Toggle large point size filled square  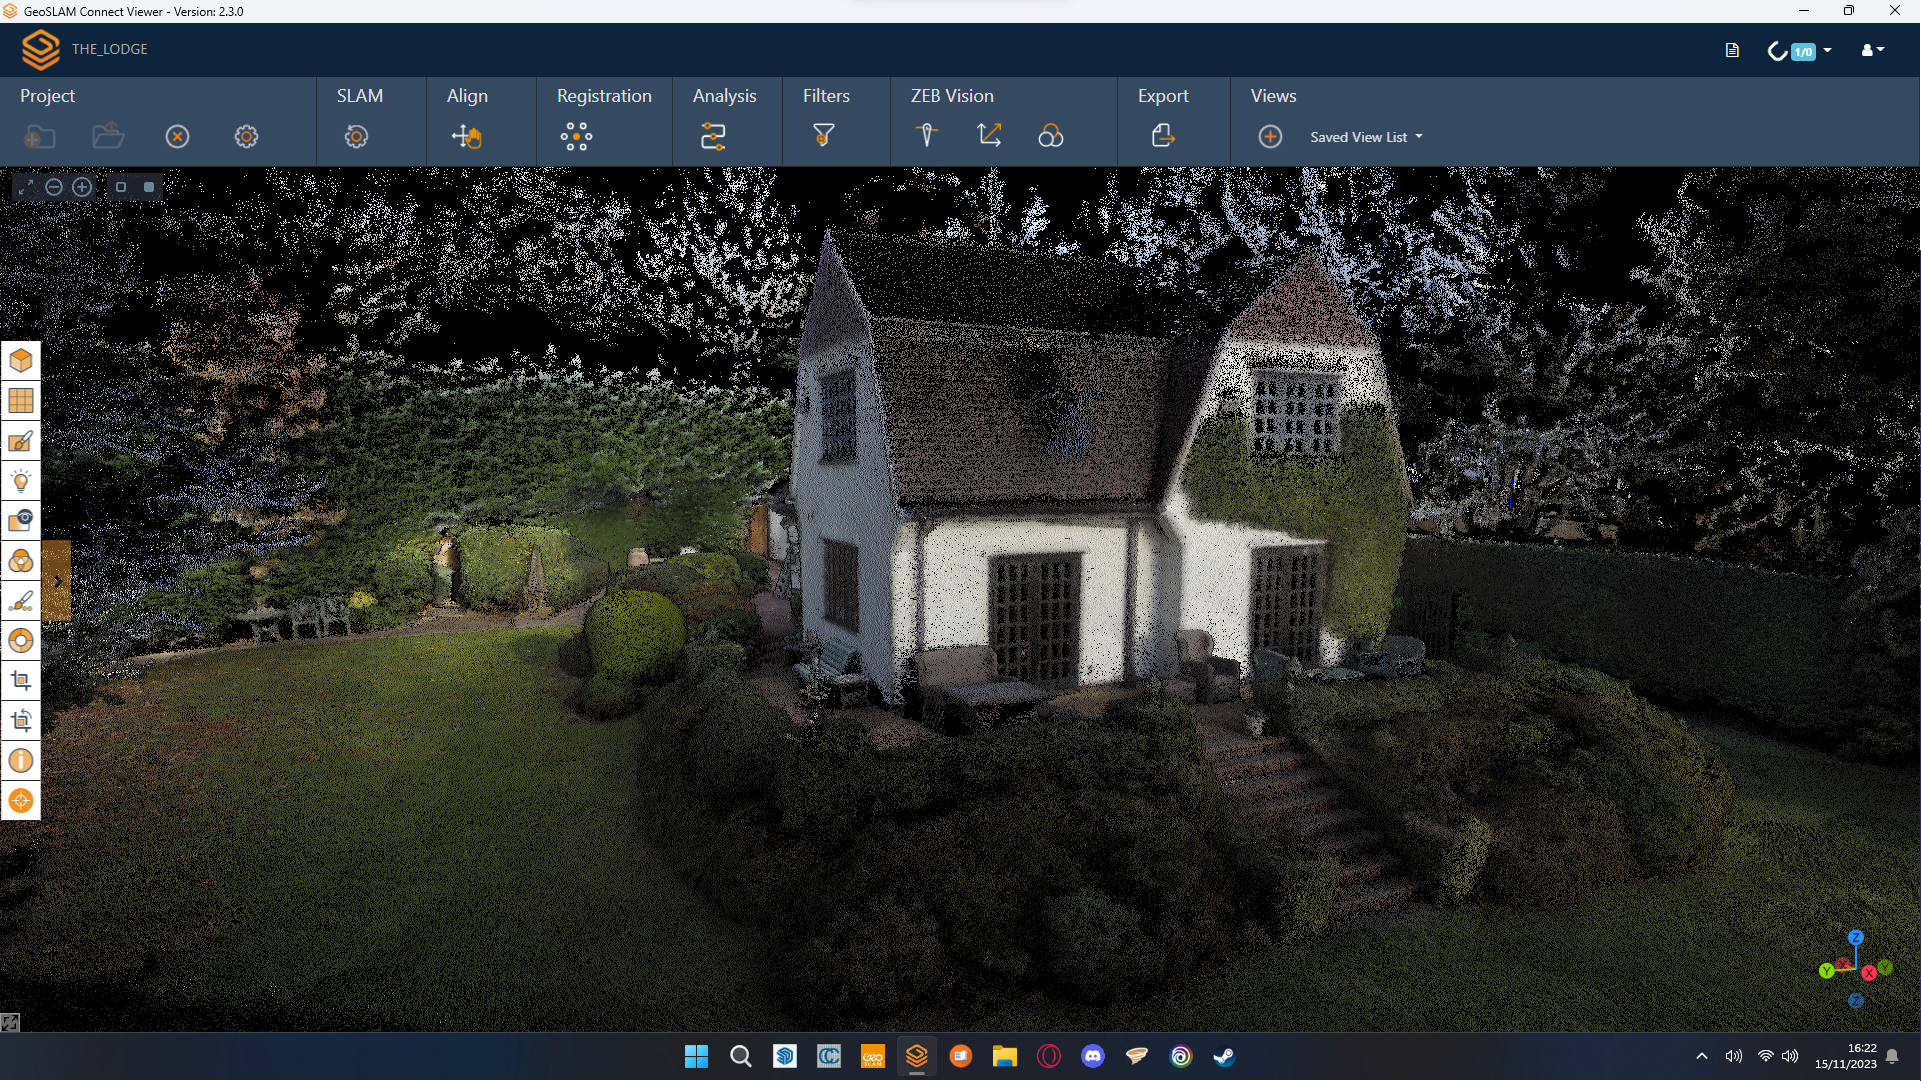coord(149,187)
